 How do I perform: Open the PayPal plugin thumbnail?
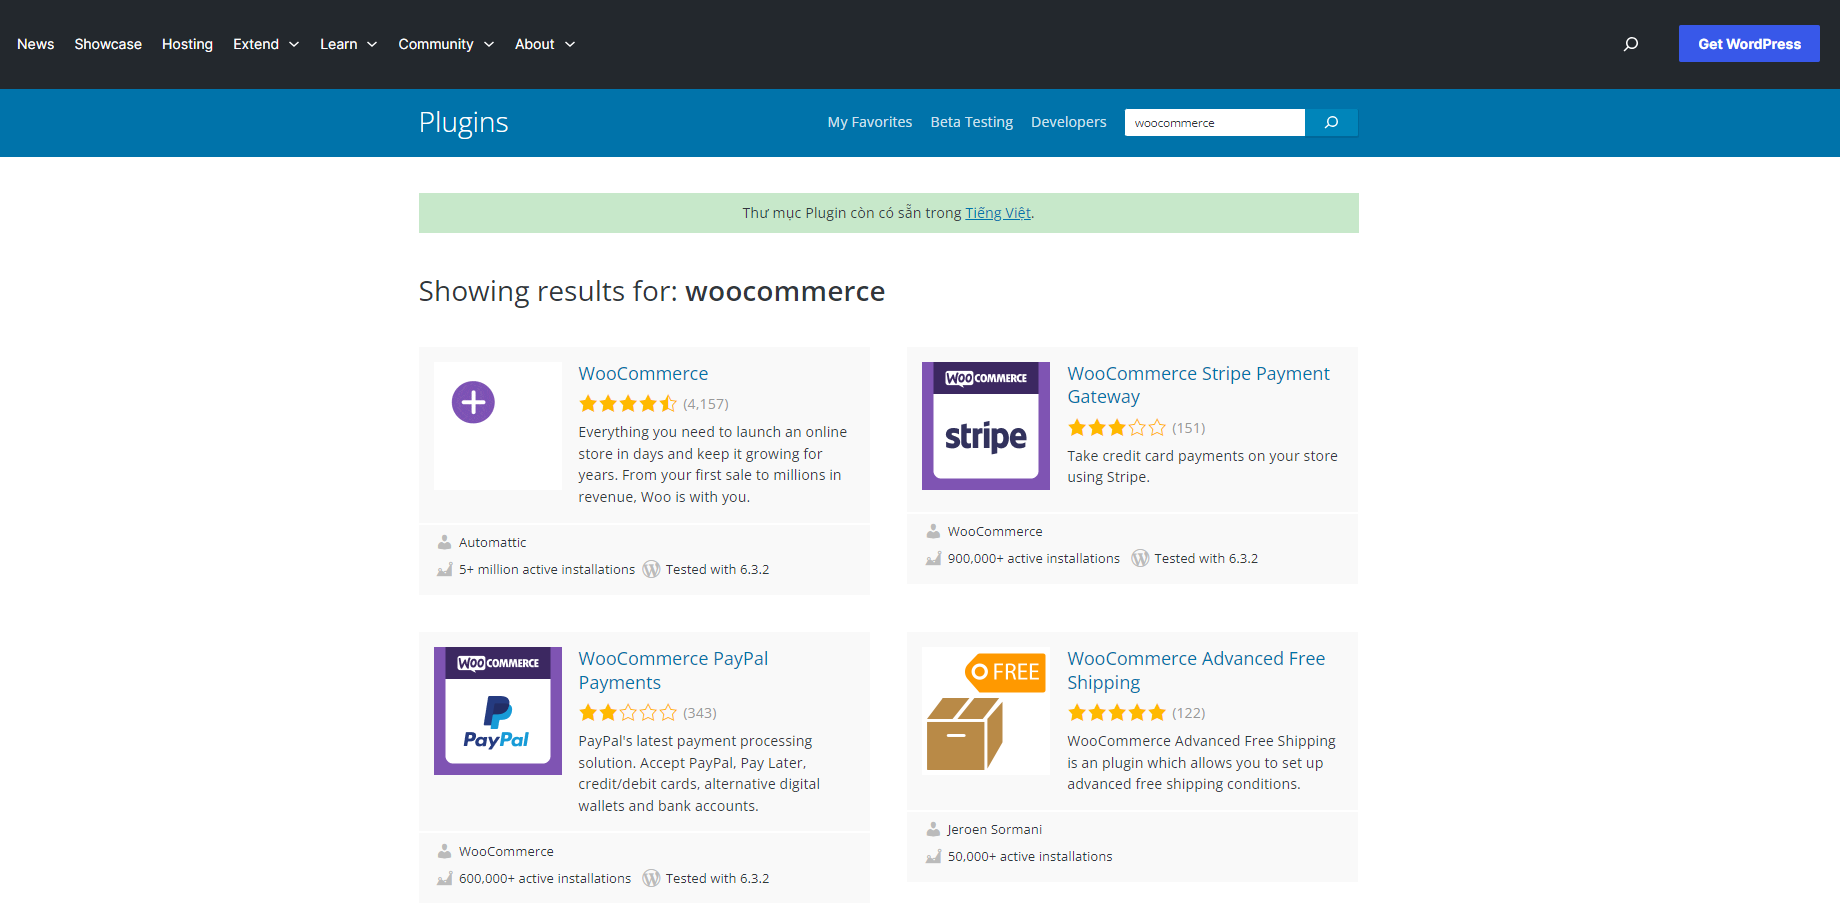click(498, 711)
